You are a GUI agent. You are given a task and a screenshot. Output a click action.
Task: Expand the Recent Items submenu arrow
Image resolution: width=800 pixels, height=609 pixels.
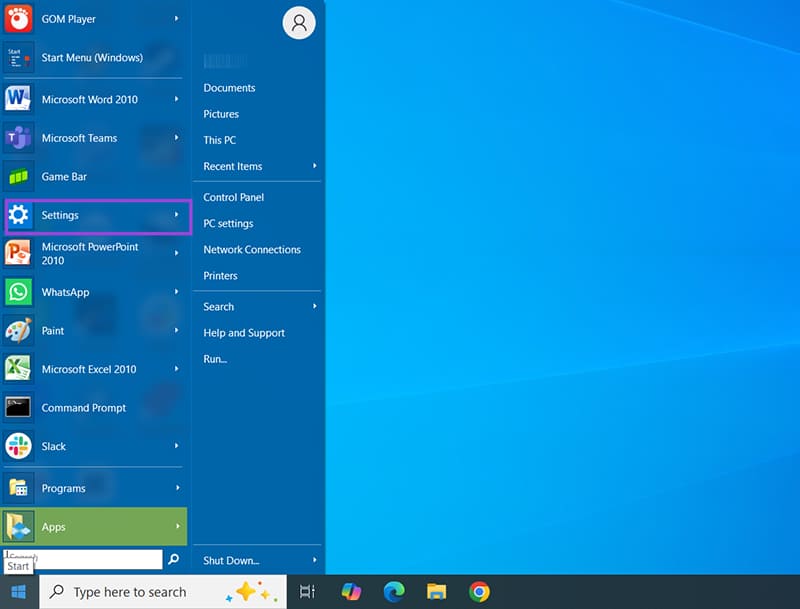pos(315,166)
